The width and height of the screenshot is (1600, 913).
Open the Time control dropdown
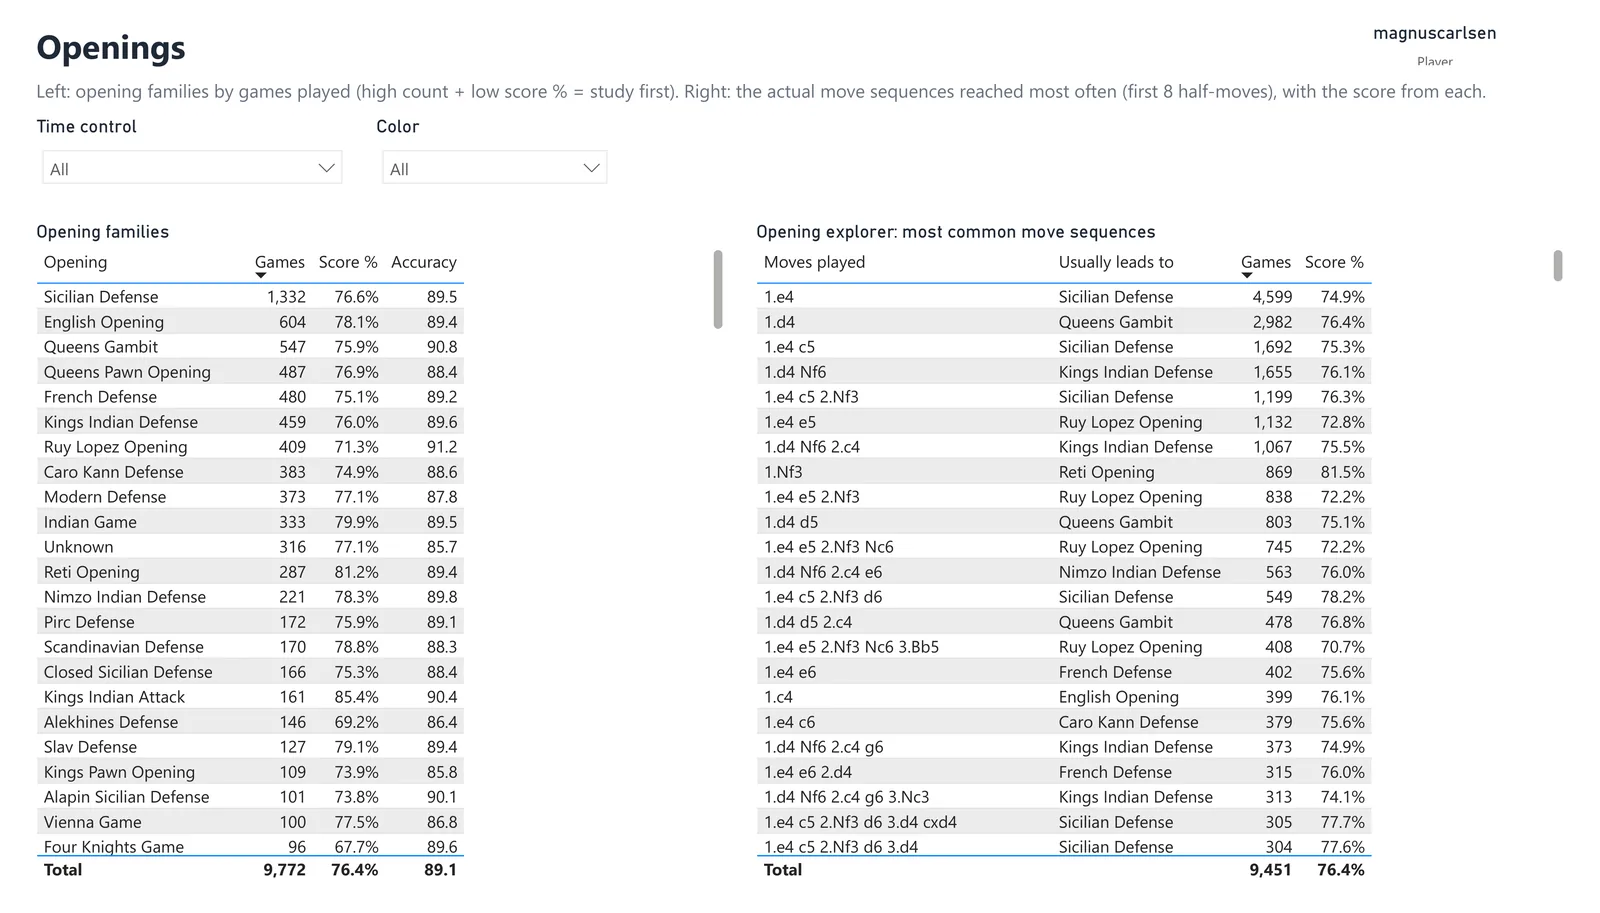(192, 168)
